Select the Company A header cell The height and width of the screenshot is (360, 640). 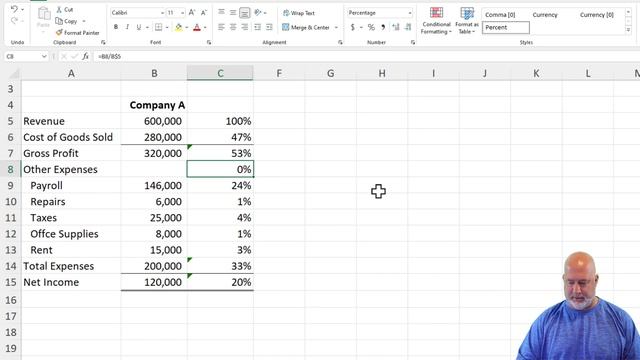(154, 105)
